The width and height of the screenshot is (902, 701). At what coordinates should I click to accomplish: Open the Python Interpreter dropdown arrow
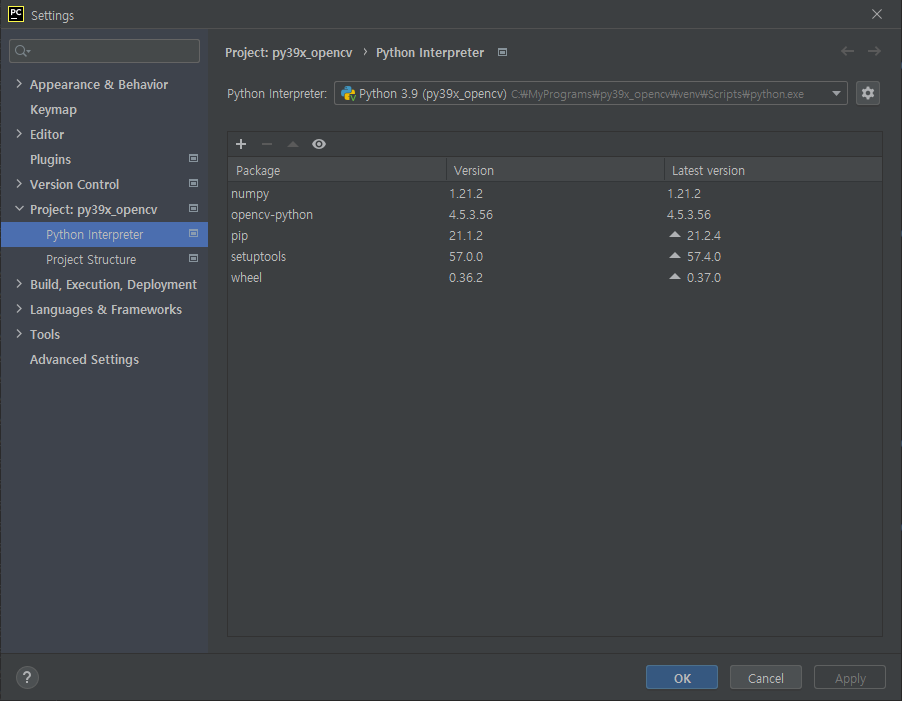[836, 93]
